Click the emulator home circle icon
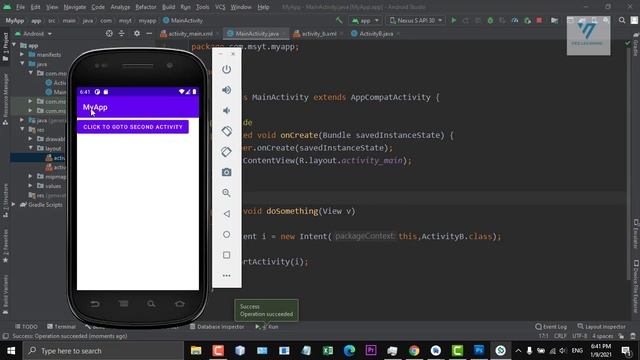The image size is (640, 360). coord(227,234)
